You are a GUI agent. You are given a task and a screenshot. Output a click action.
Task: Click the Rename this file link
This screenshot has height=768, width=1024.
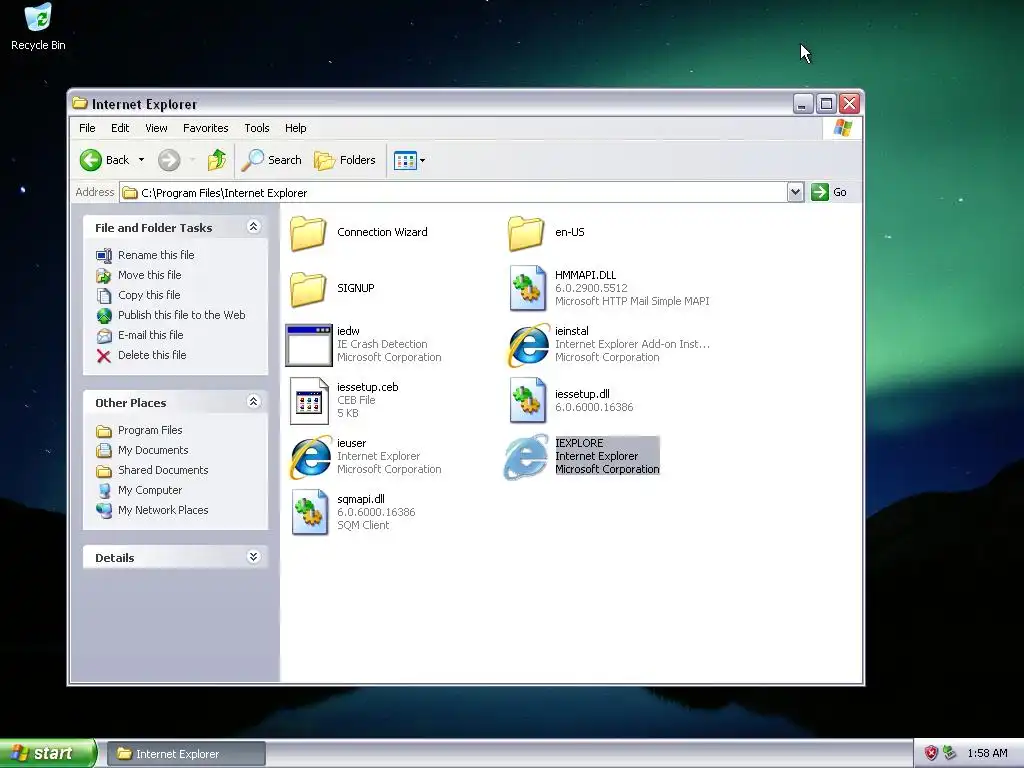(x=156, y=255)
